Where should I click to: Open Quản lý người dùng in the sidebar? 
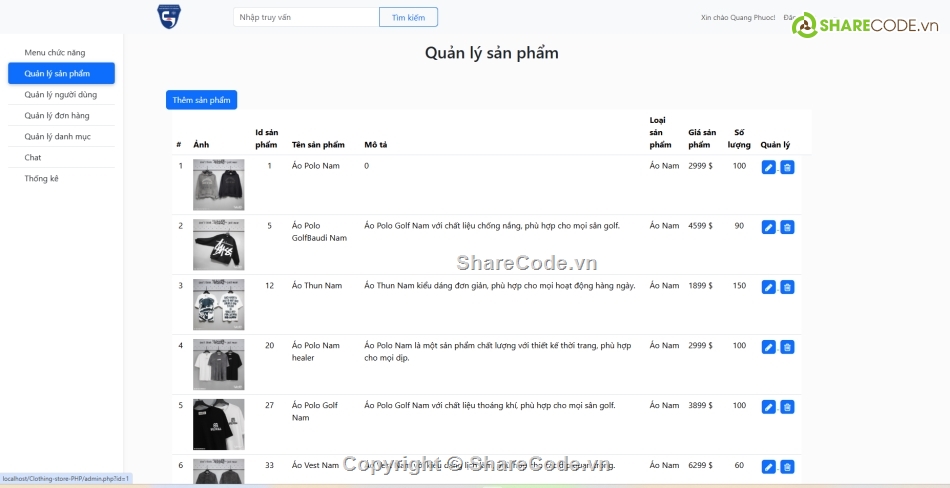pyautogui.click(x=61, y=95)
